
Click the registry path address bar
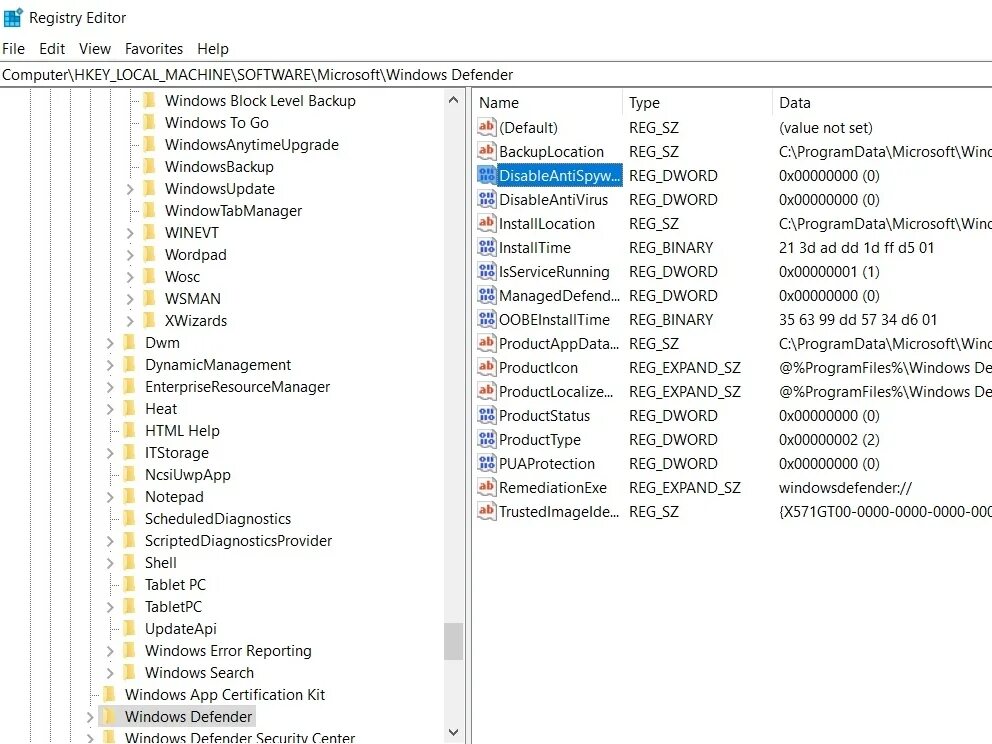point(496,75)
